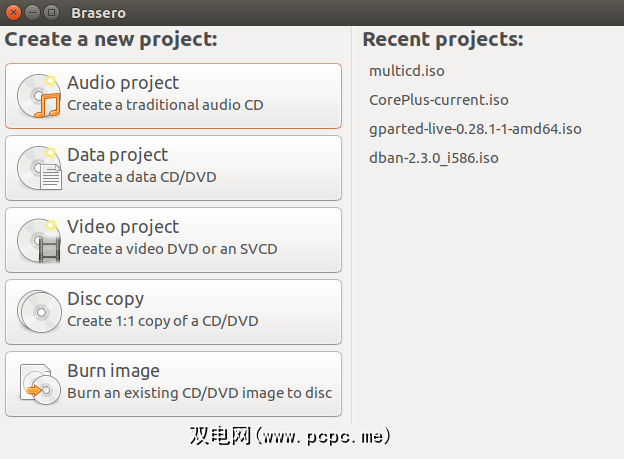This screenshot has width=624, height=459.
Task: Choose Disc copy option
Action: tap(173, 311)
